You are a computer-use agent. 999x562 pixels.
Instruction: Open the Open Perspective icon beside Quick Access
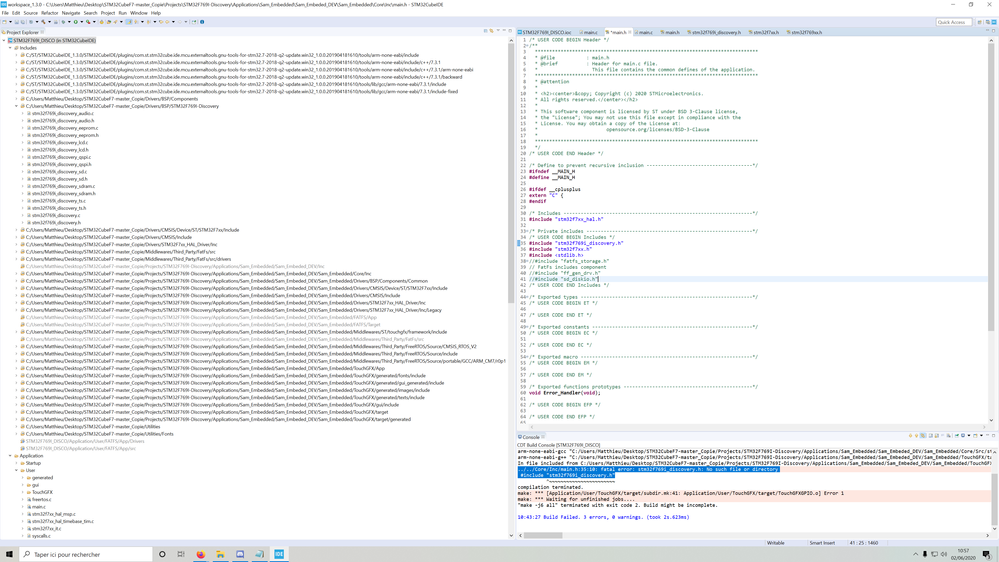pyautogui.click(x=979, y=21)
